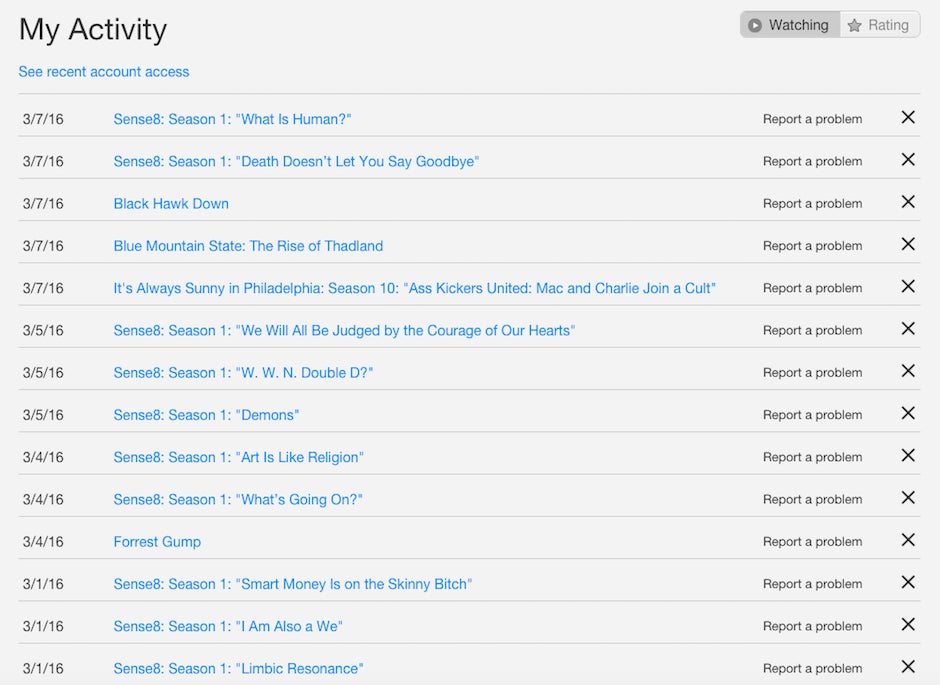
Task: Open Black Hawk Down title link
Action: point(171,204)
